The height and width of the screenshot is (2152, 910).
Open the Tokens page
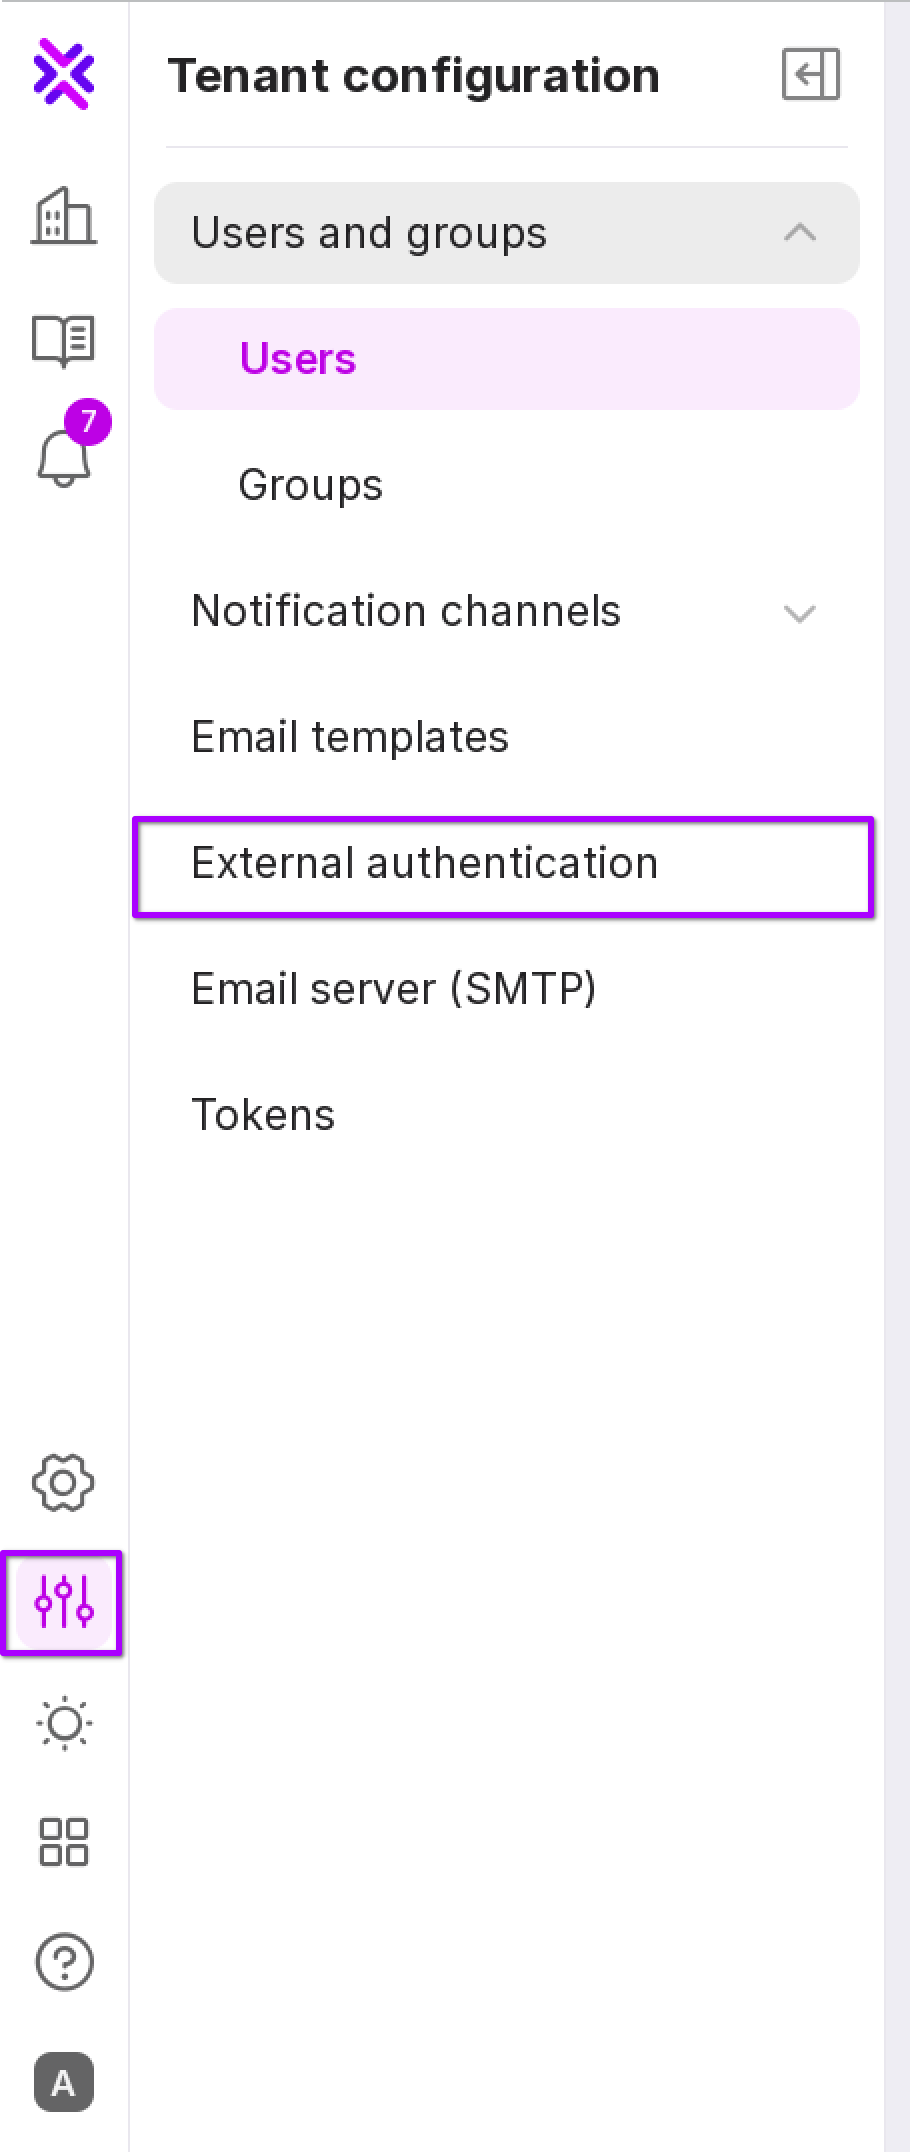click(x=263, y=1115)
